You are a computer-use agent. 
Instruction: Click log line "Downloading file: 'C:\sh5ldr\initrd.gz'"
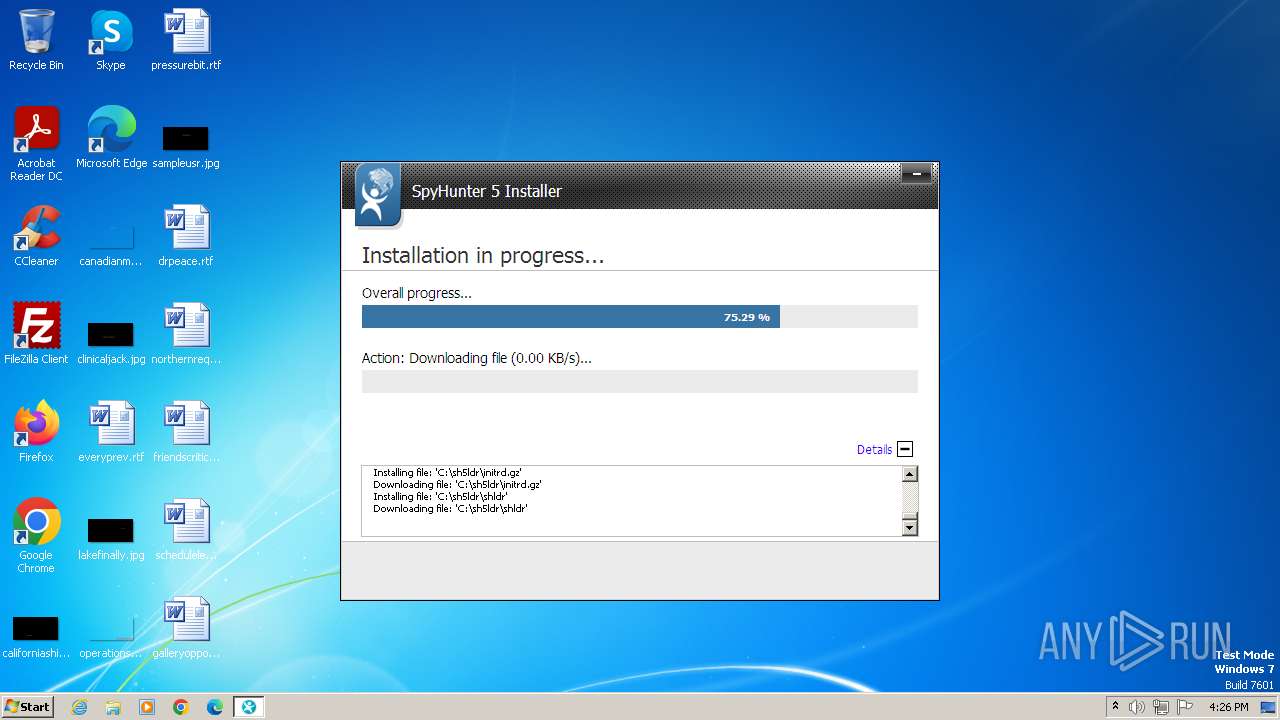click(x=457, y=484)
